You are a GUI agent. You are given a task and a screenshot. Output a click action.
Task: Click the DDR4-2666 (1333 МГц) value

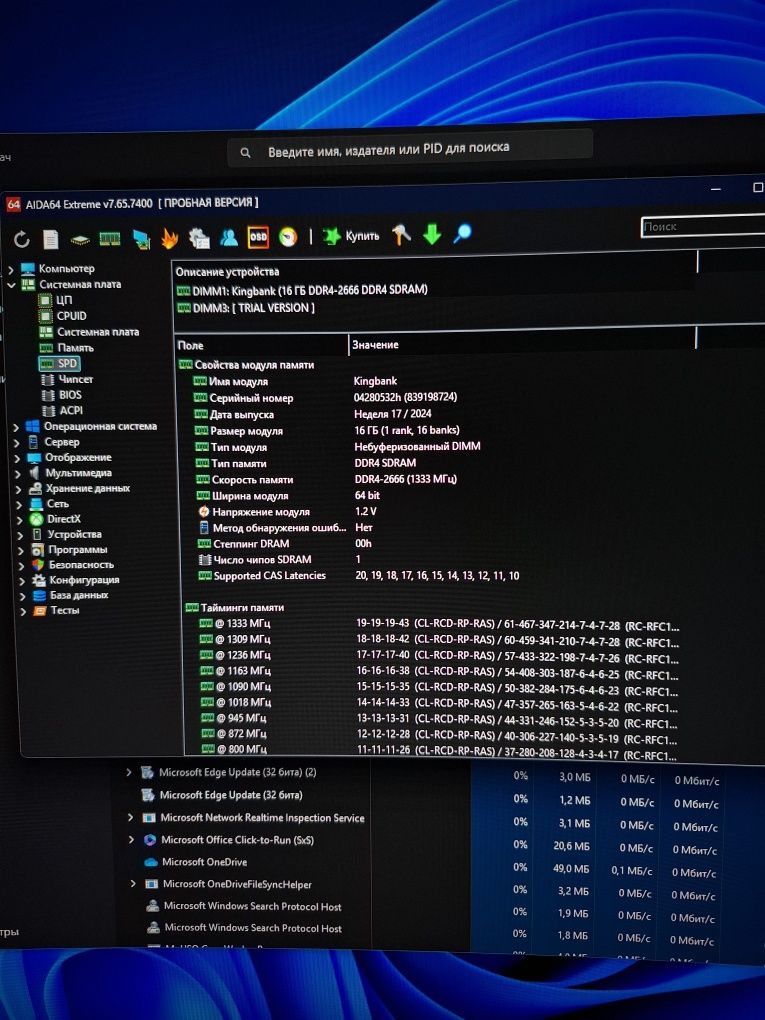pos(406,479)
